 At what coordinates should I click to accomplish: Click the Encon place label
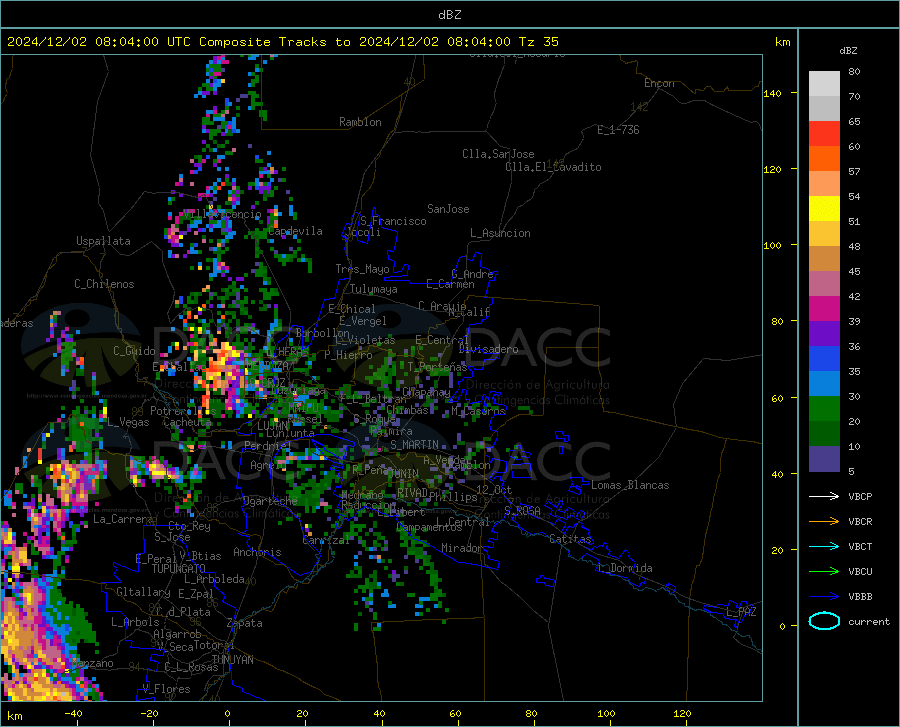pos(659,83)
